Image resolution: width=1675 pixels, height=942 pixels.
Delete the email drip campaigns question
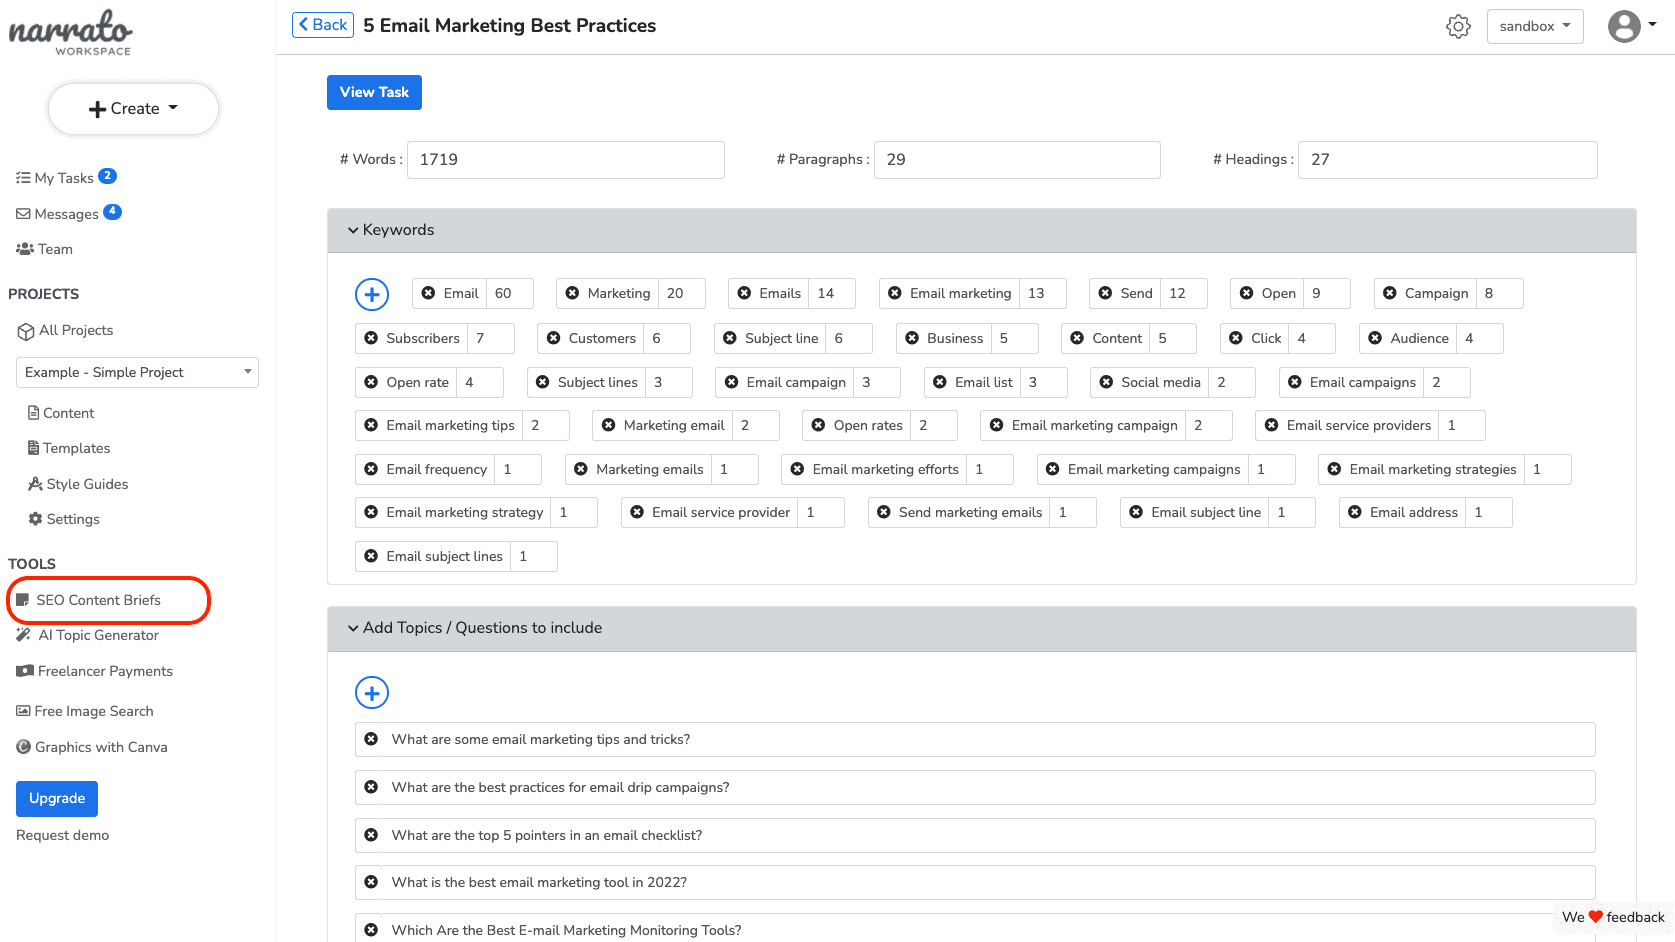click(x=371, y=787)
